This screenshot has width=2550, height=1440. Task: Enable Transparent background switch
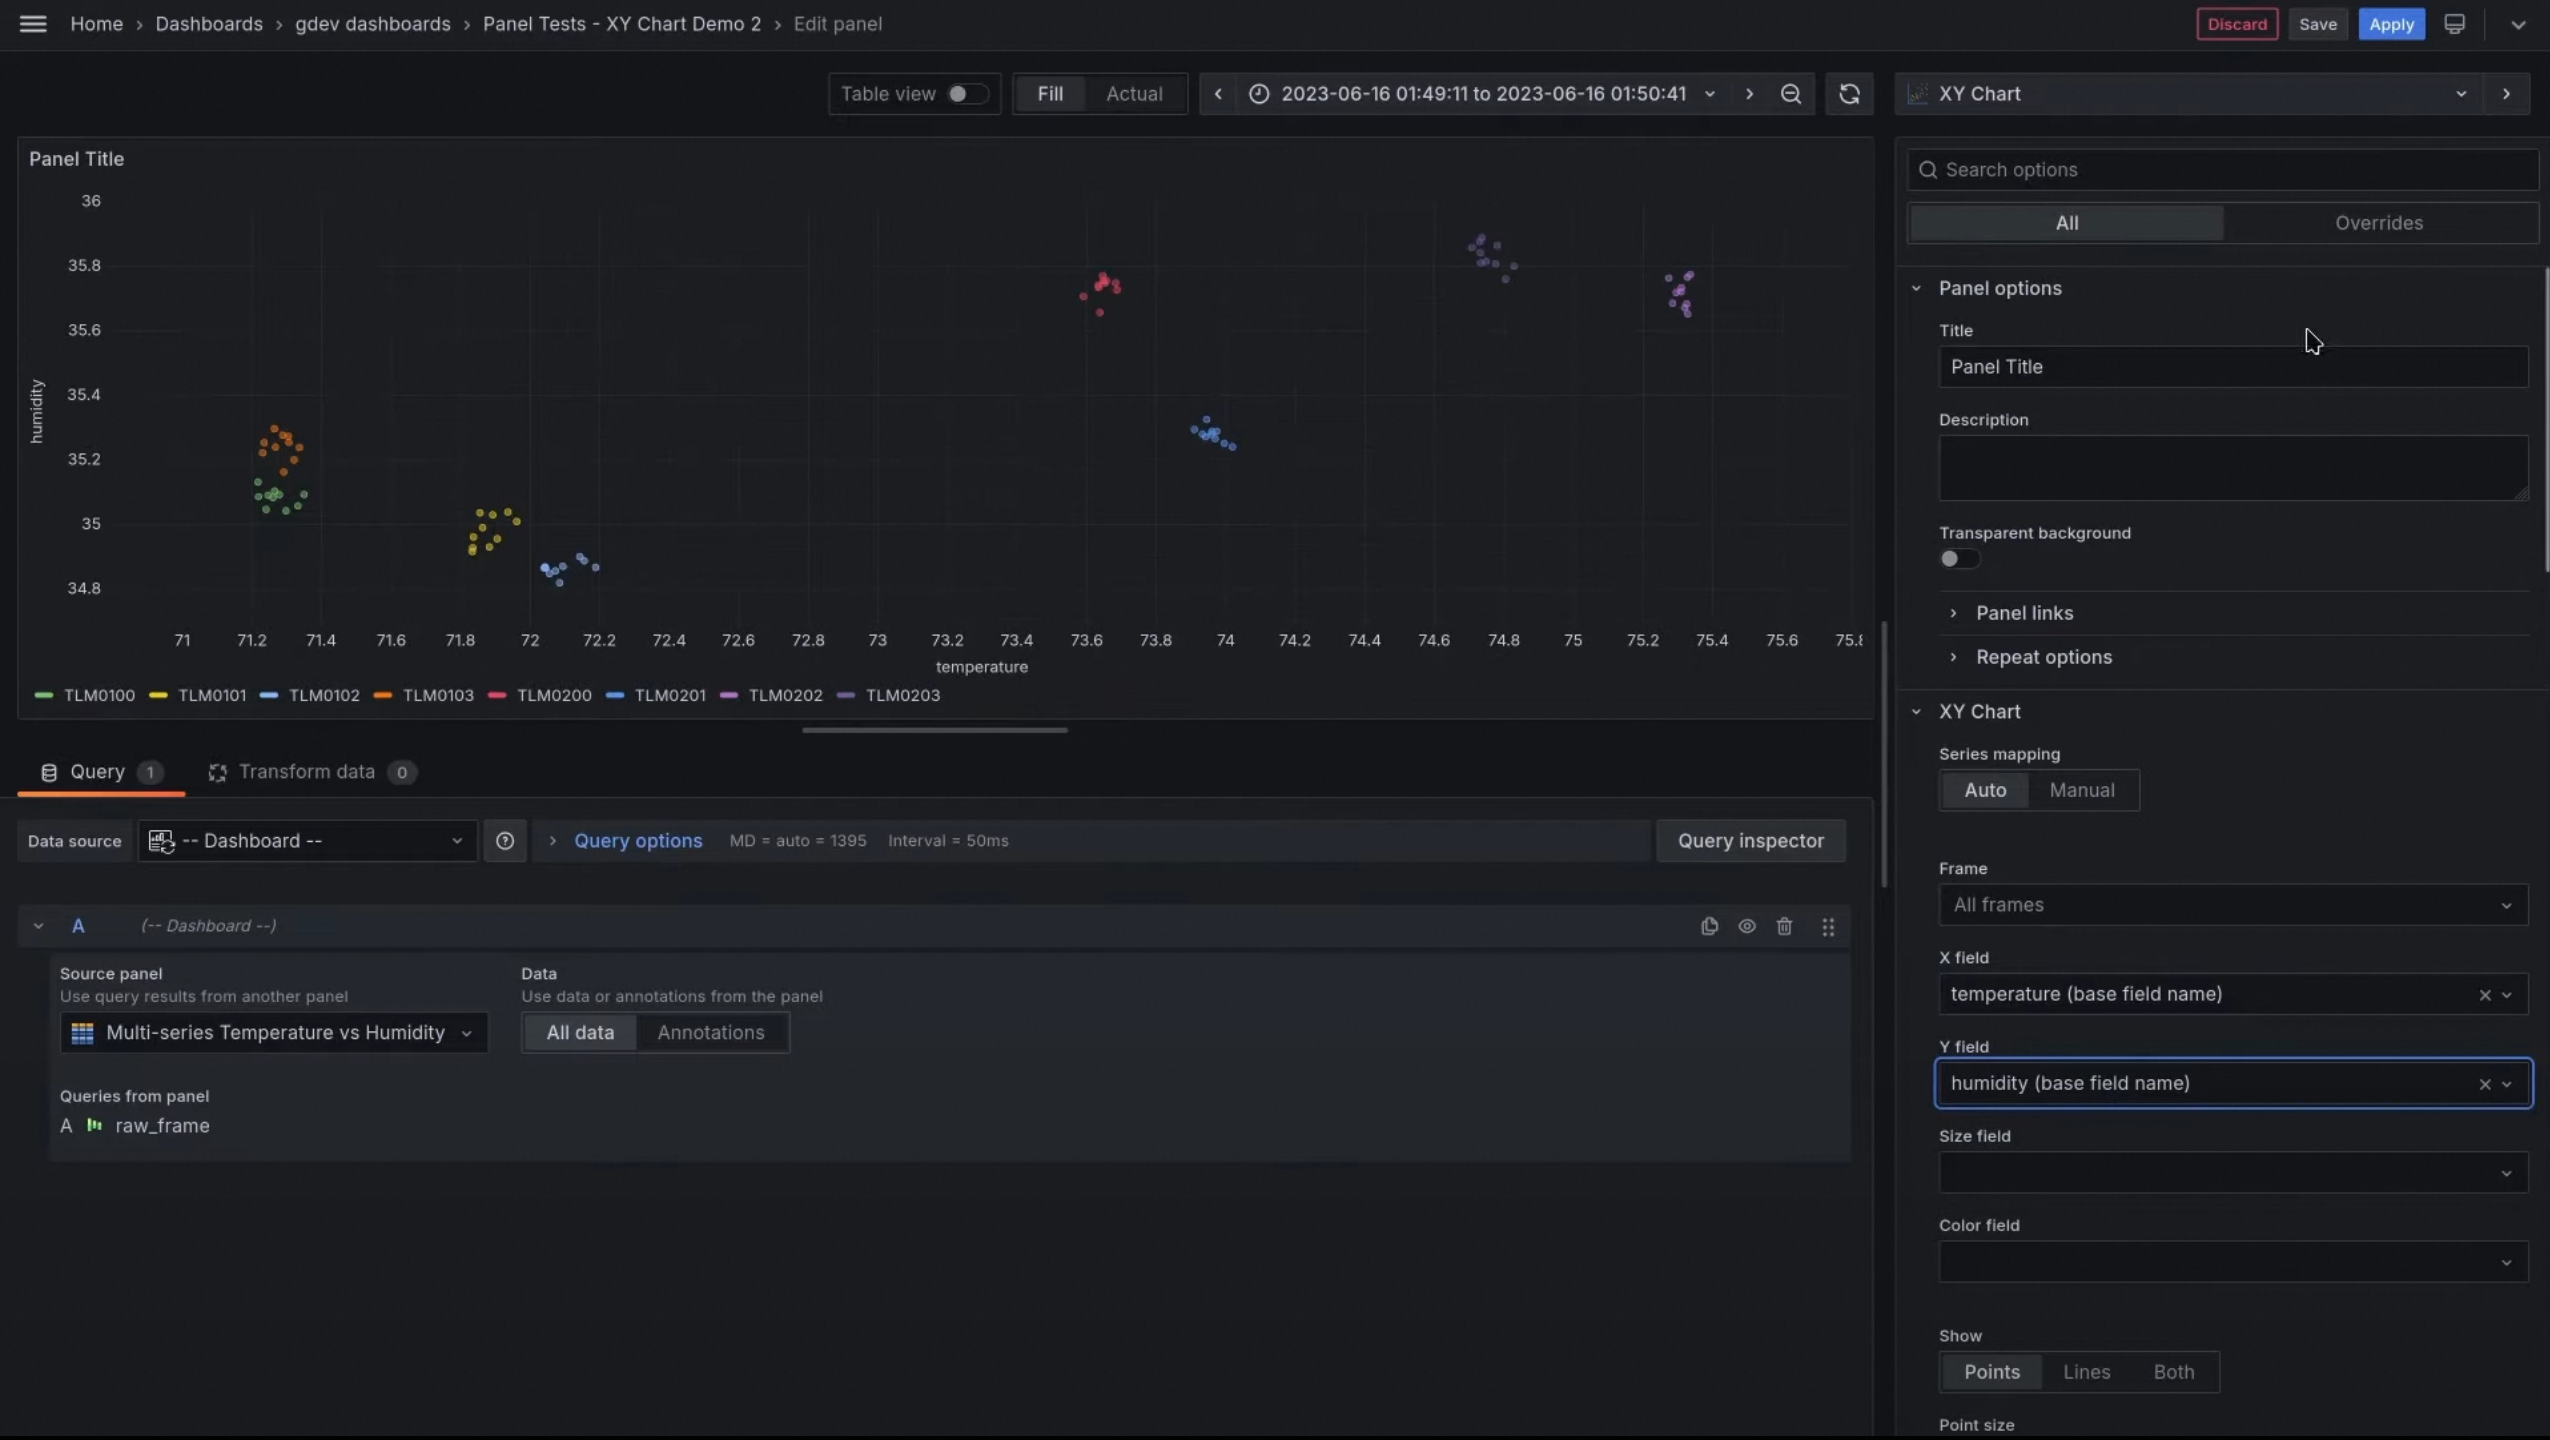[1958, 559]
